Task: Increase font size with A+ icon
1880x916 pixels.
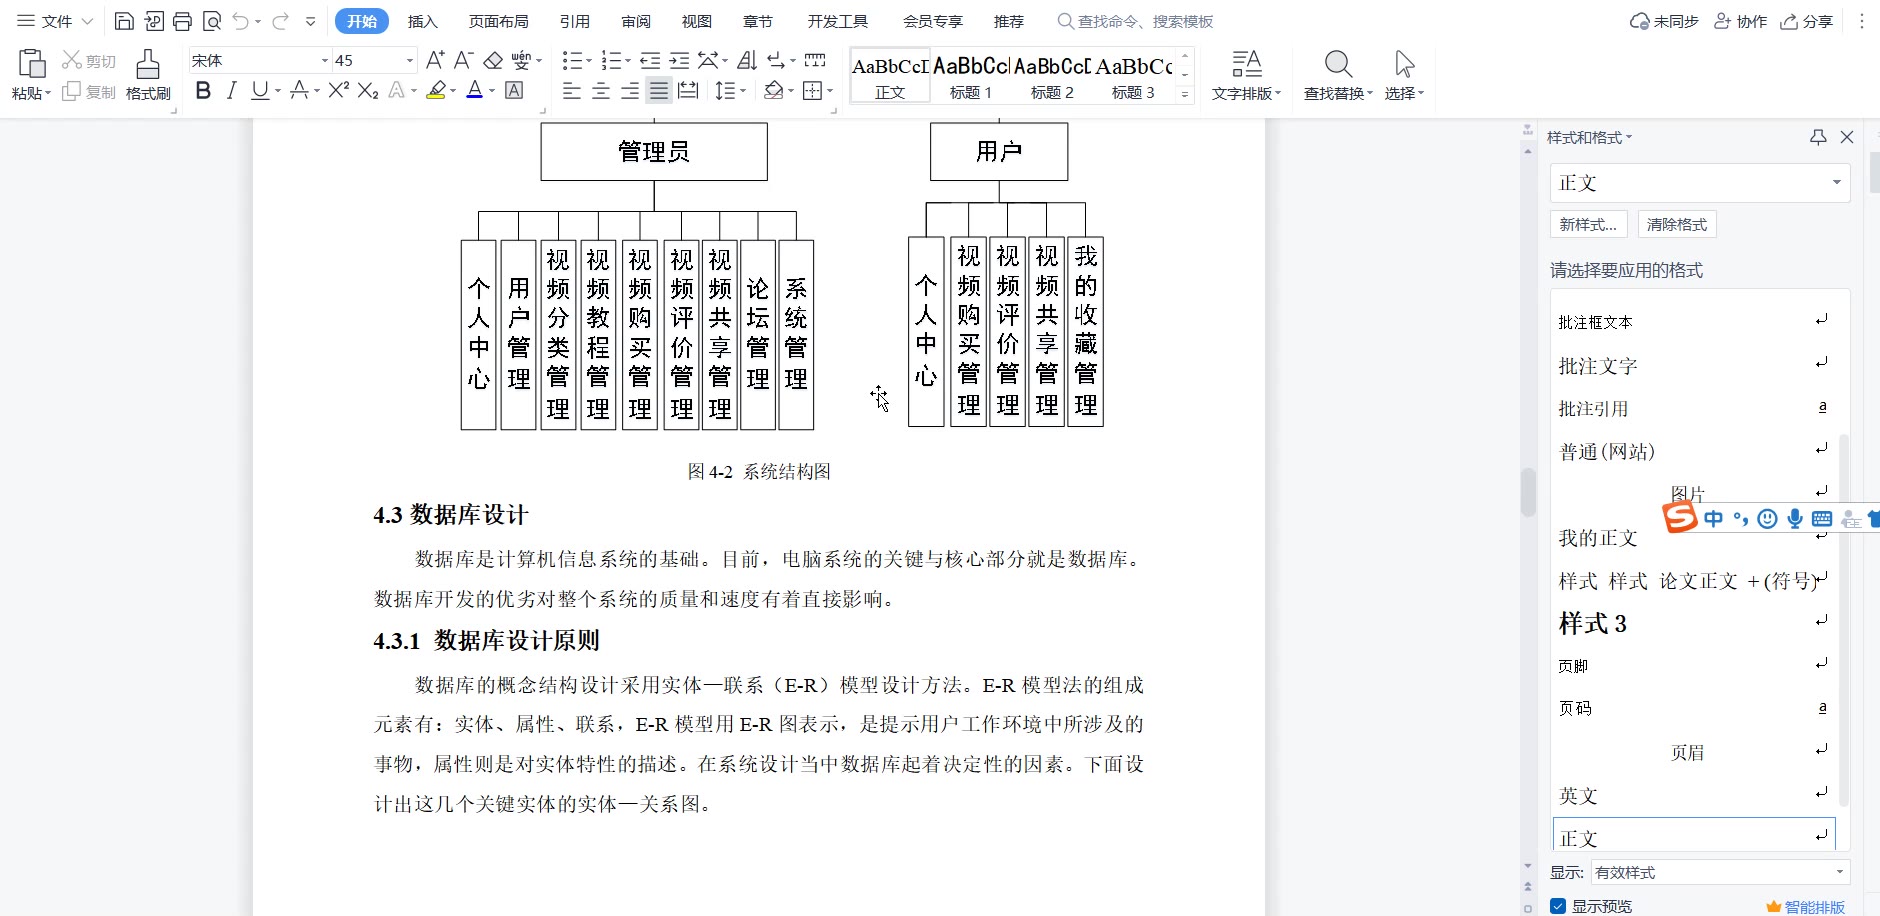Action: (435, 60)
